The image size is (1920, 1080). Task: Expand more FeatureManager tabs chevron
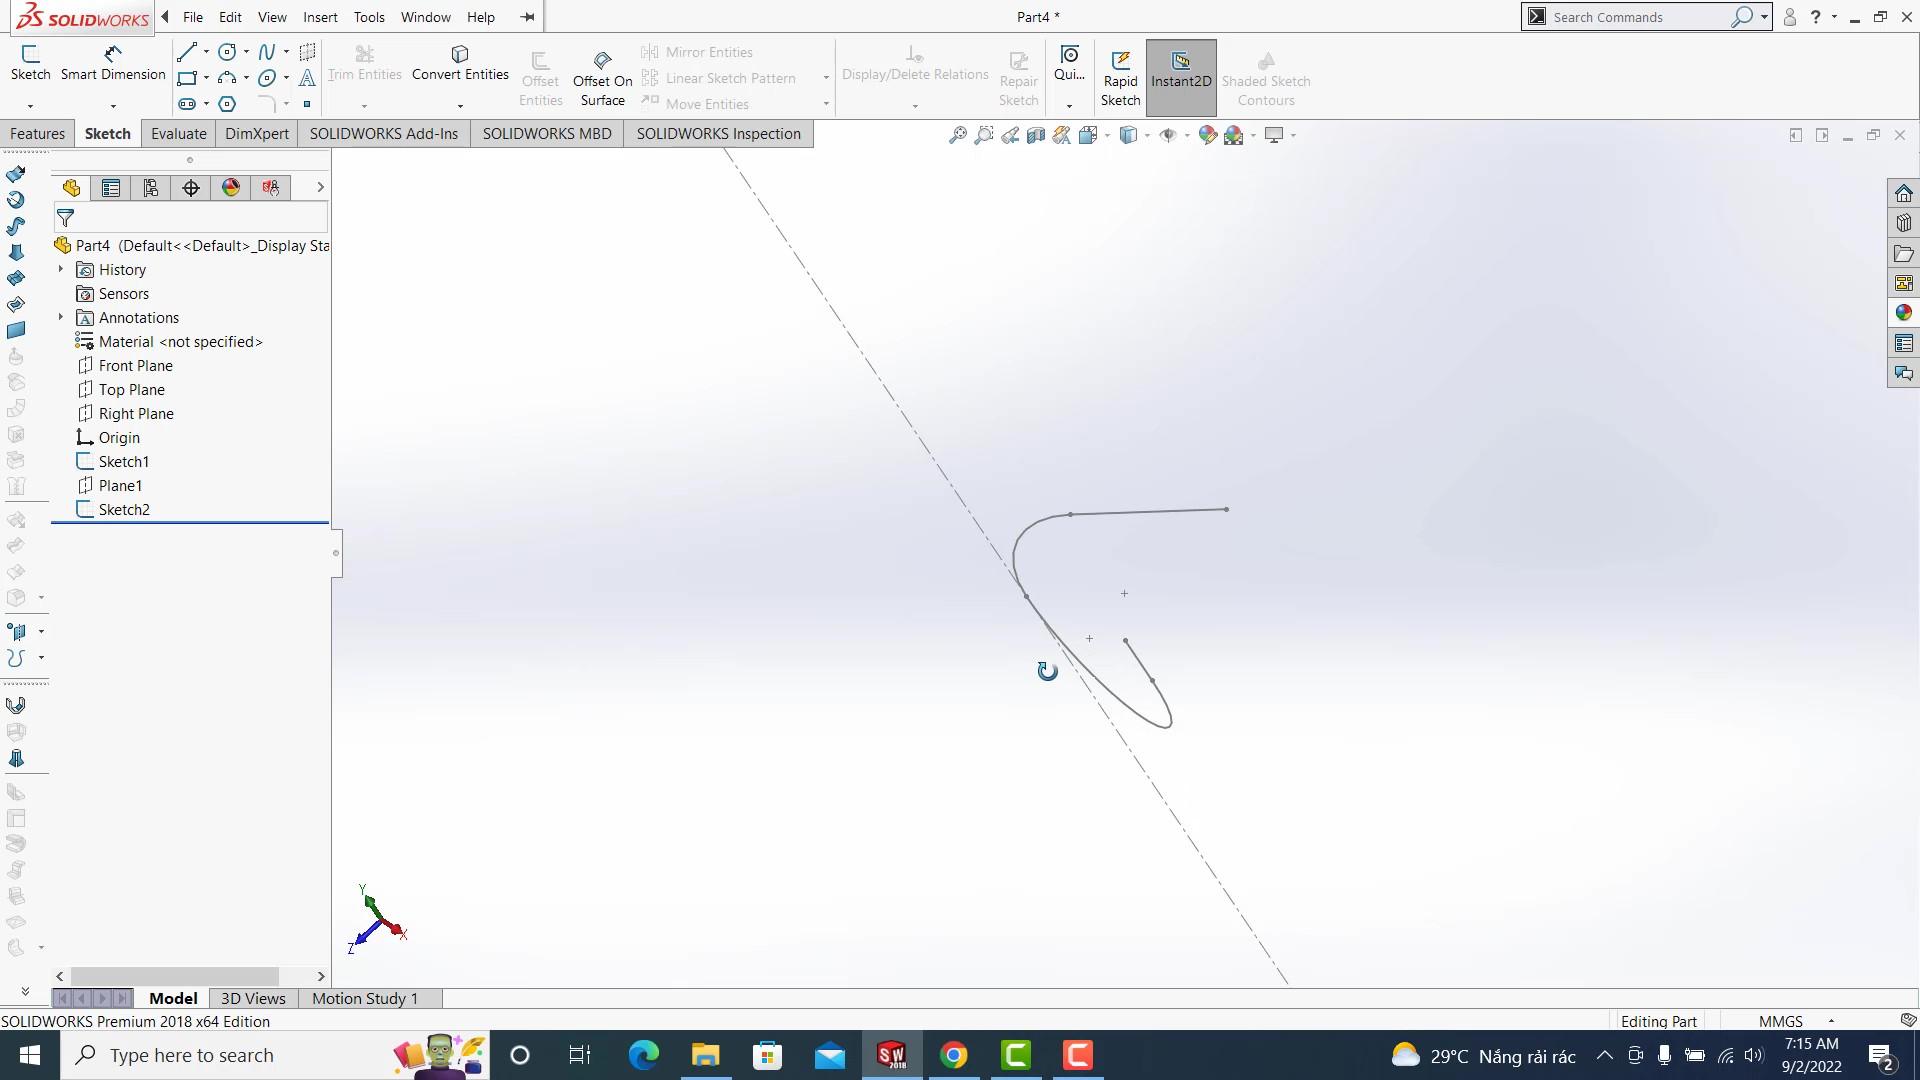click(320, 188)
